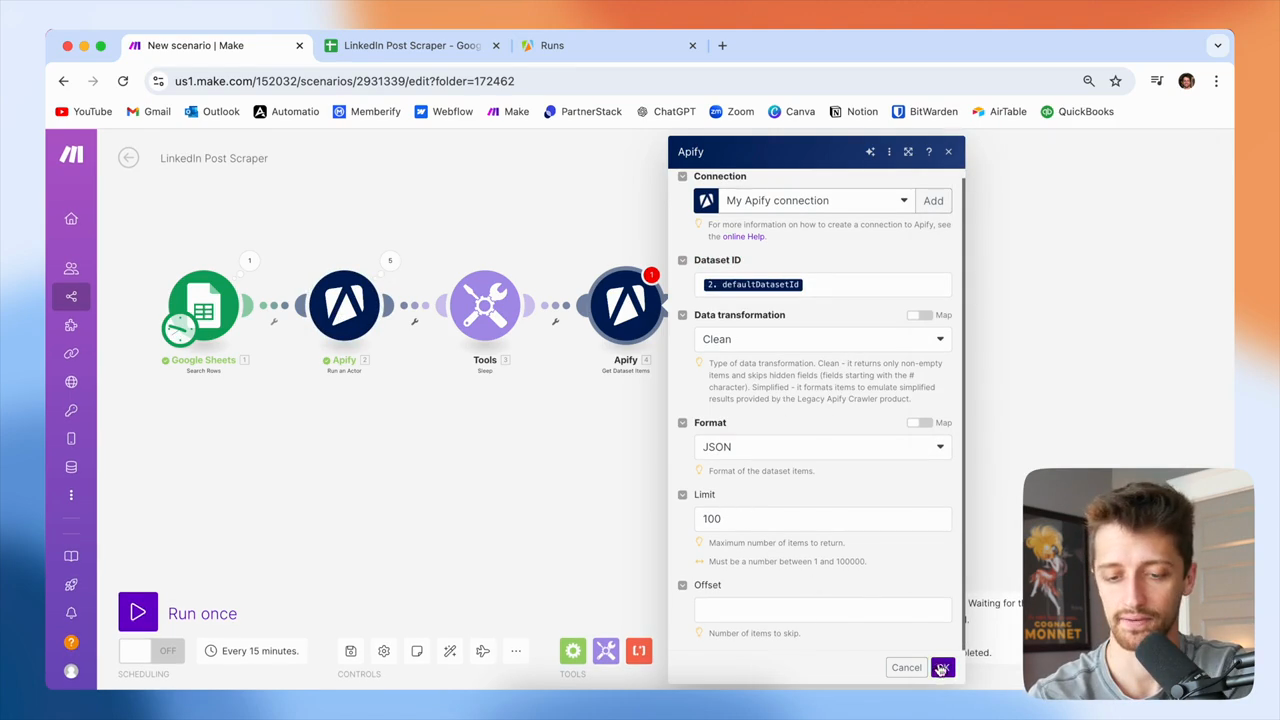This screenshot has height=720, width=1280.
Task: Click the Limit input field showing 100
Action: (x=823, y=519)
